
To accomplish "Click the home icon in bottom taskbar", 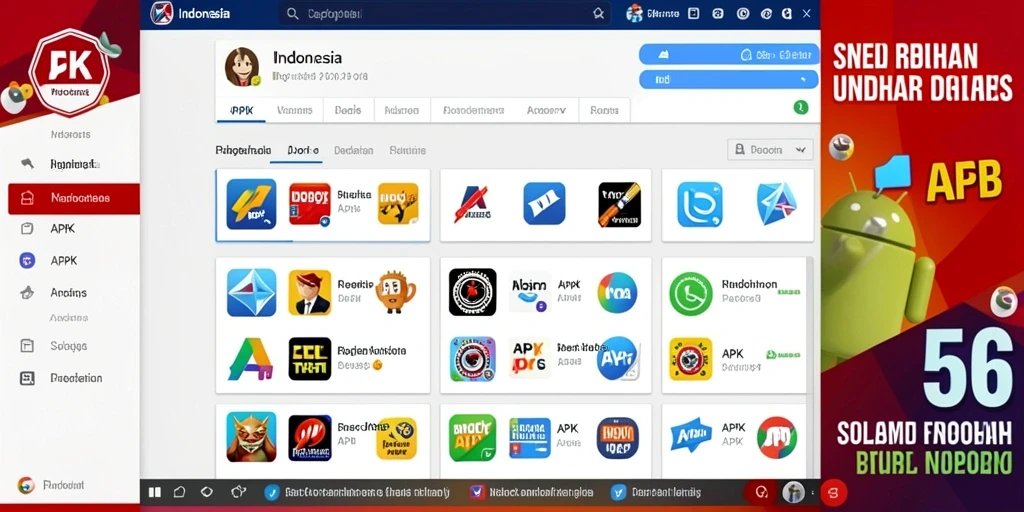I will (180, 492).
